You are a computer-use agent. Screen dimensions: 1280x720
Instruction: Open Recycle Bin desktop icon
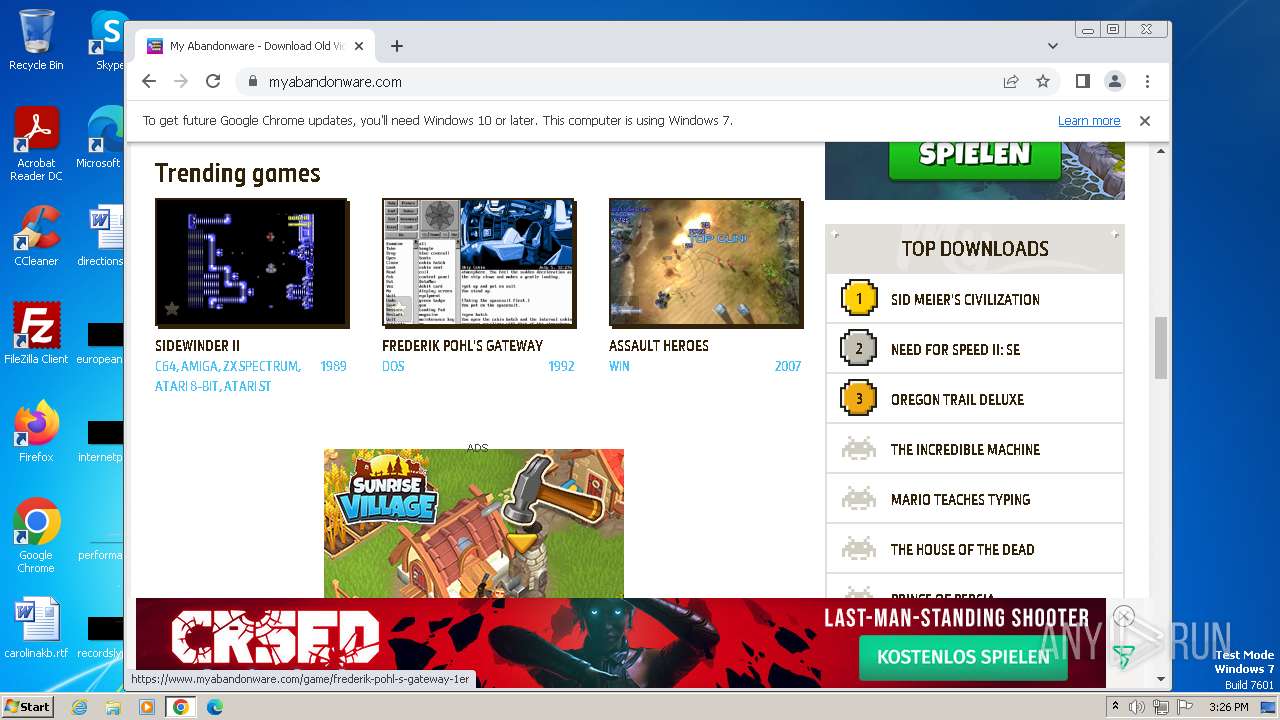click(x=36, y=40)
